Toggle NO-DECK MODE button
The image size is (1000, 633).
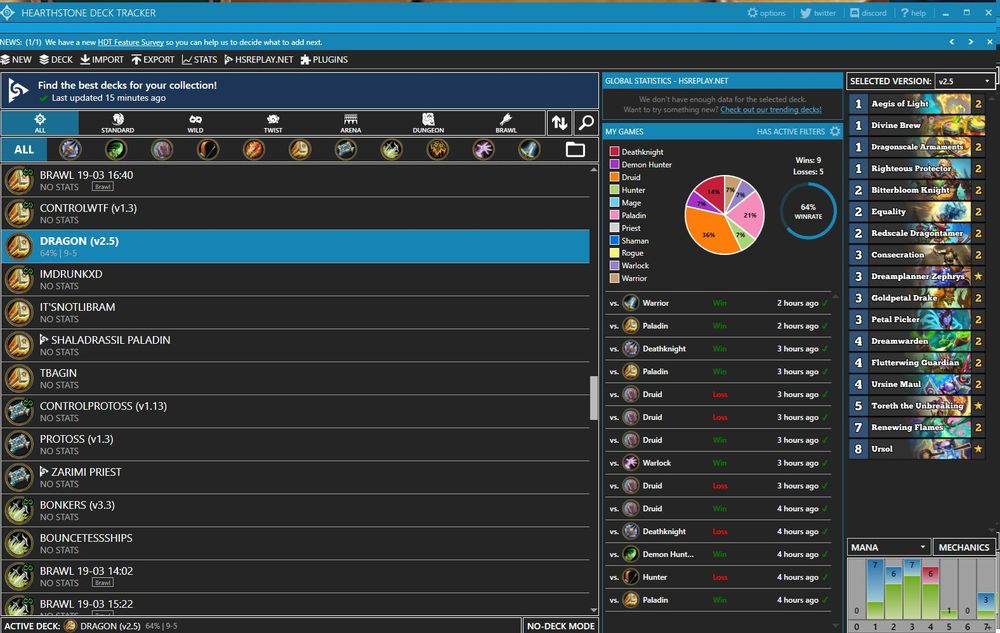coord(561,625)
